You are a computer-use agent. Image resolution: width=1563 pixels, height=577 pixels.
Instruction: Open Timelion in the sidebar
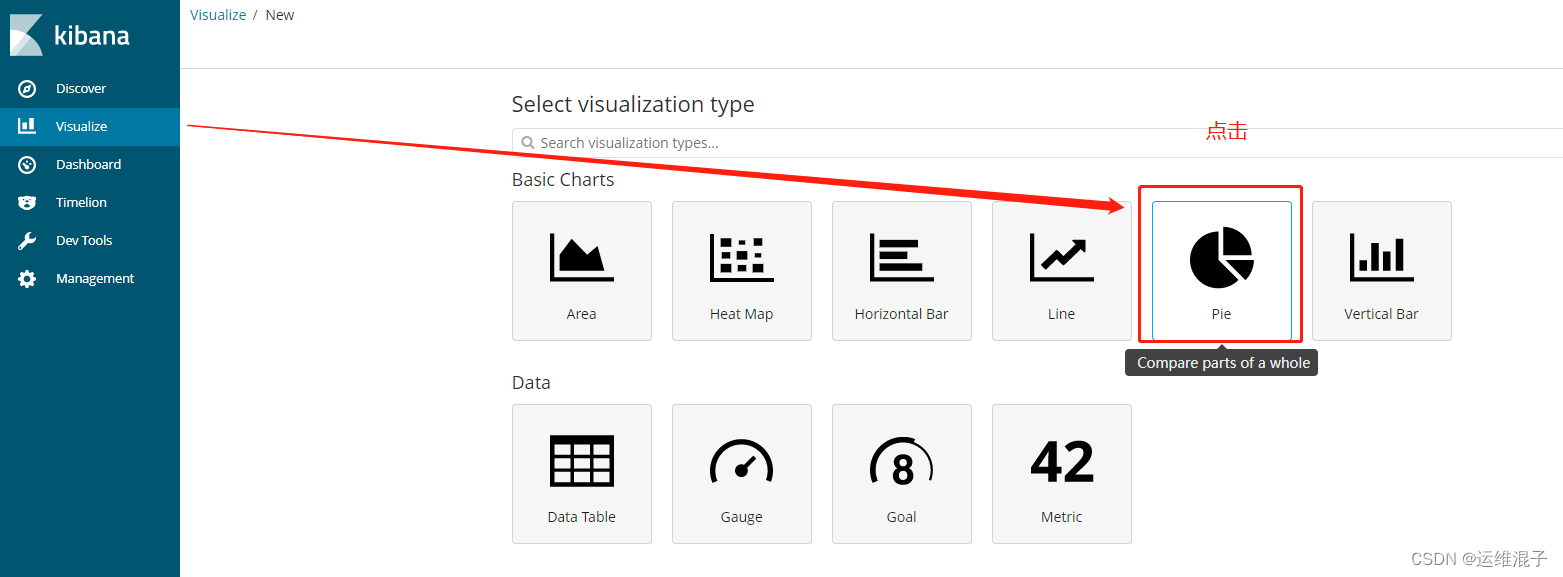coord(90,203)
